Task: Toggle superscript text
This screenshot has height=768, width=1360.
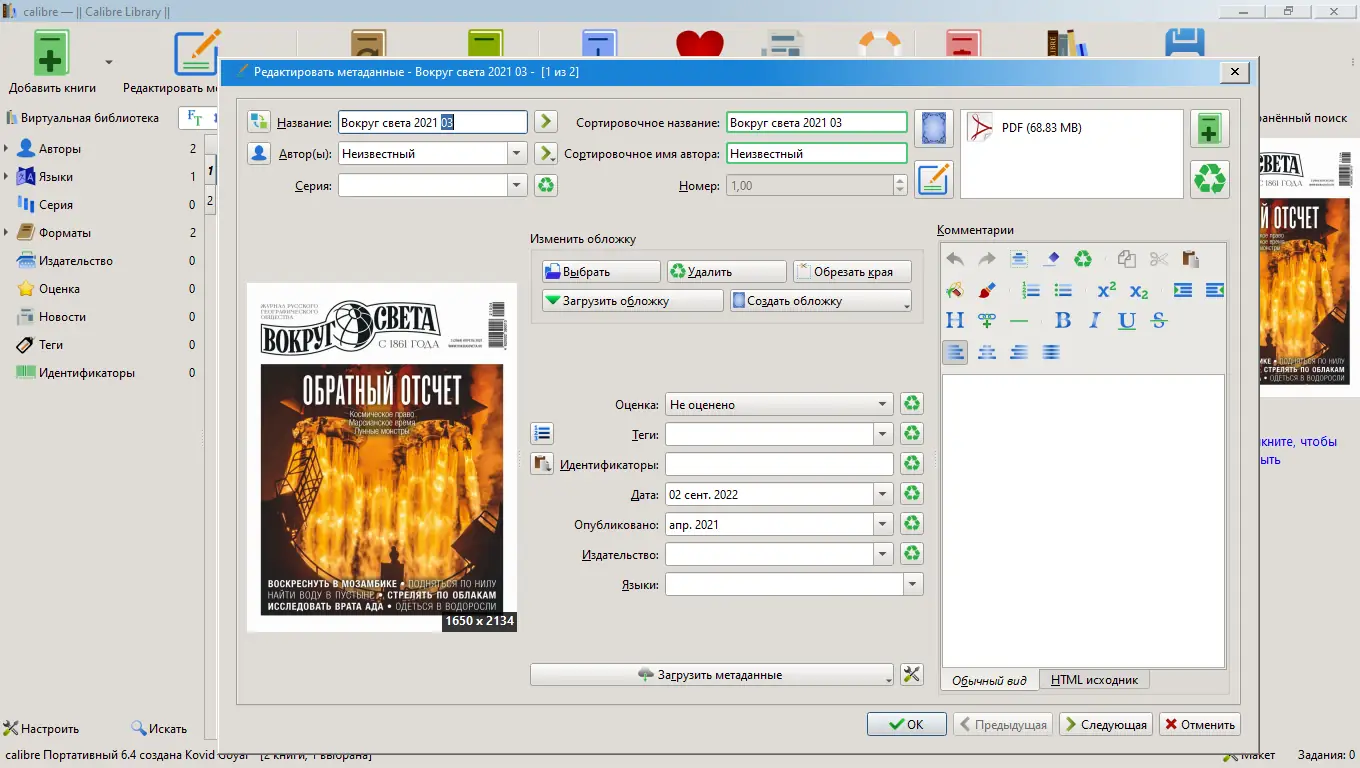Action: point(1107,290)
